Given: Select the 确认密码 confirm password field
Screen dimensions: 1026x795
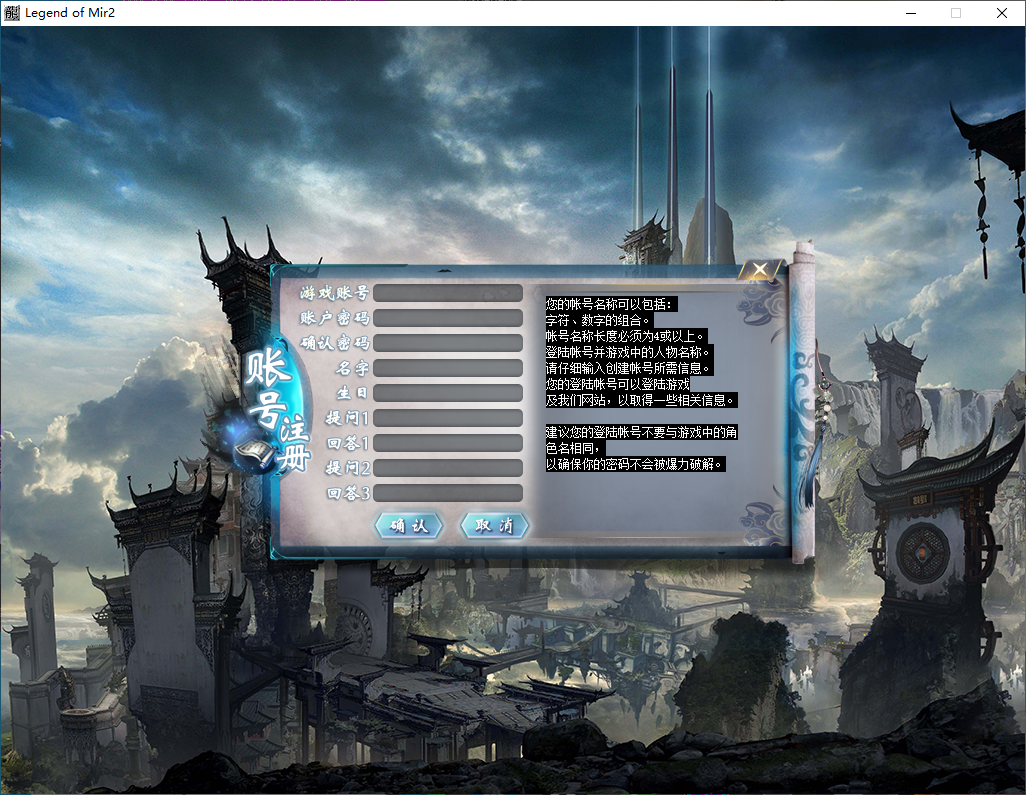Looking at the screenshot, I should [448, 343].
